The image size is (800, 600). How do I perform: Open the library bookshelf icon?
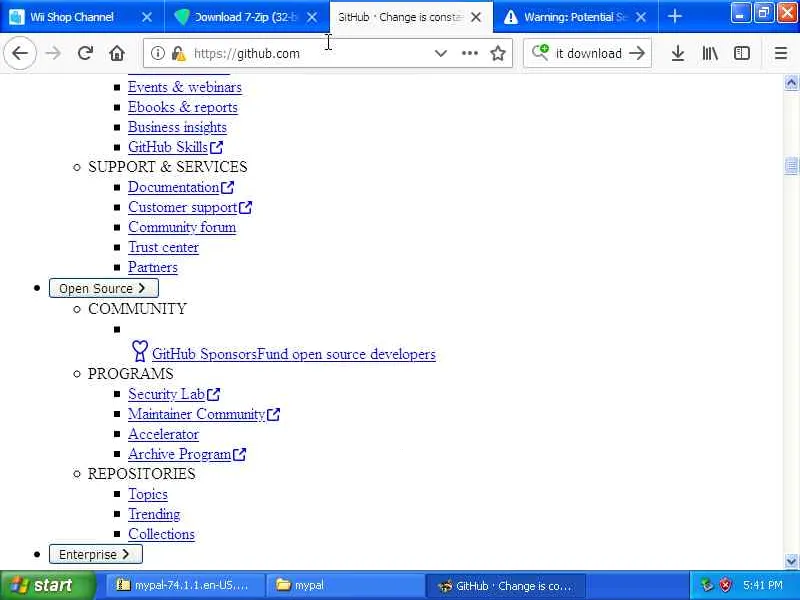(x=710, y=53)
